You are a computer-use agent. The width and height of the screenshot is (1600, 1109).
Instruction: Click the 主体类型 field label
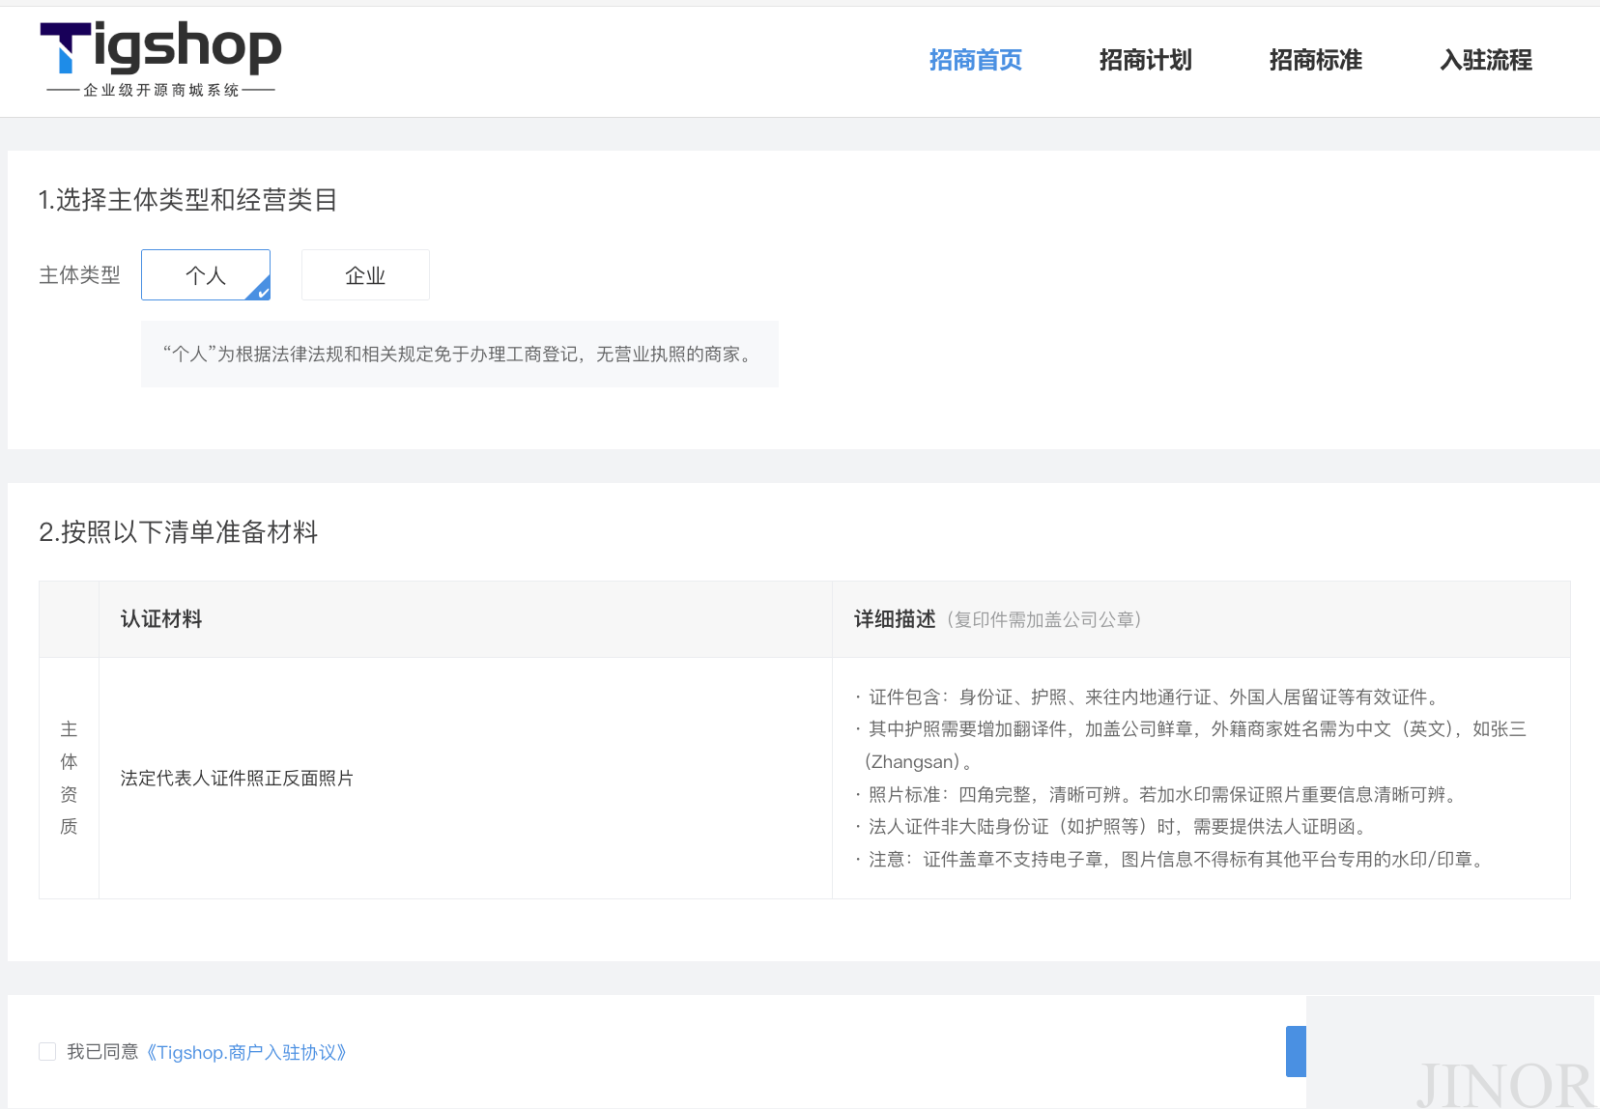(x=79, y=275)
